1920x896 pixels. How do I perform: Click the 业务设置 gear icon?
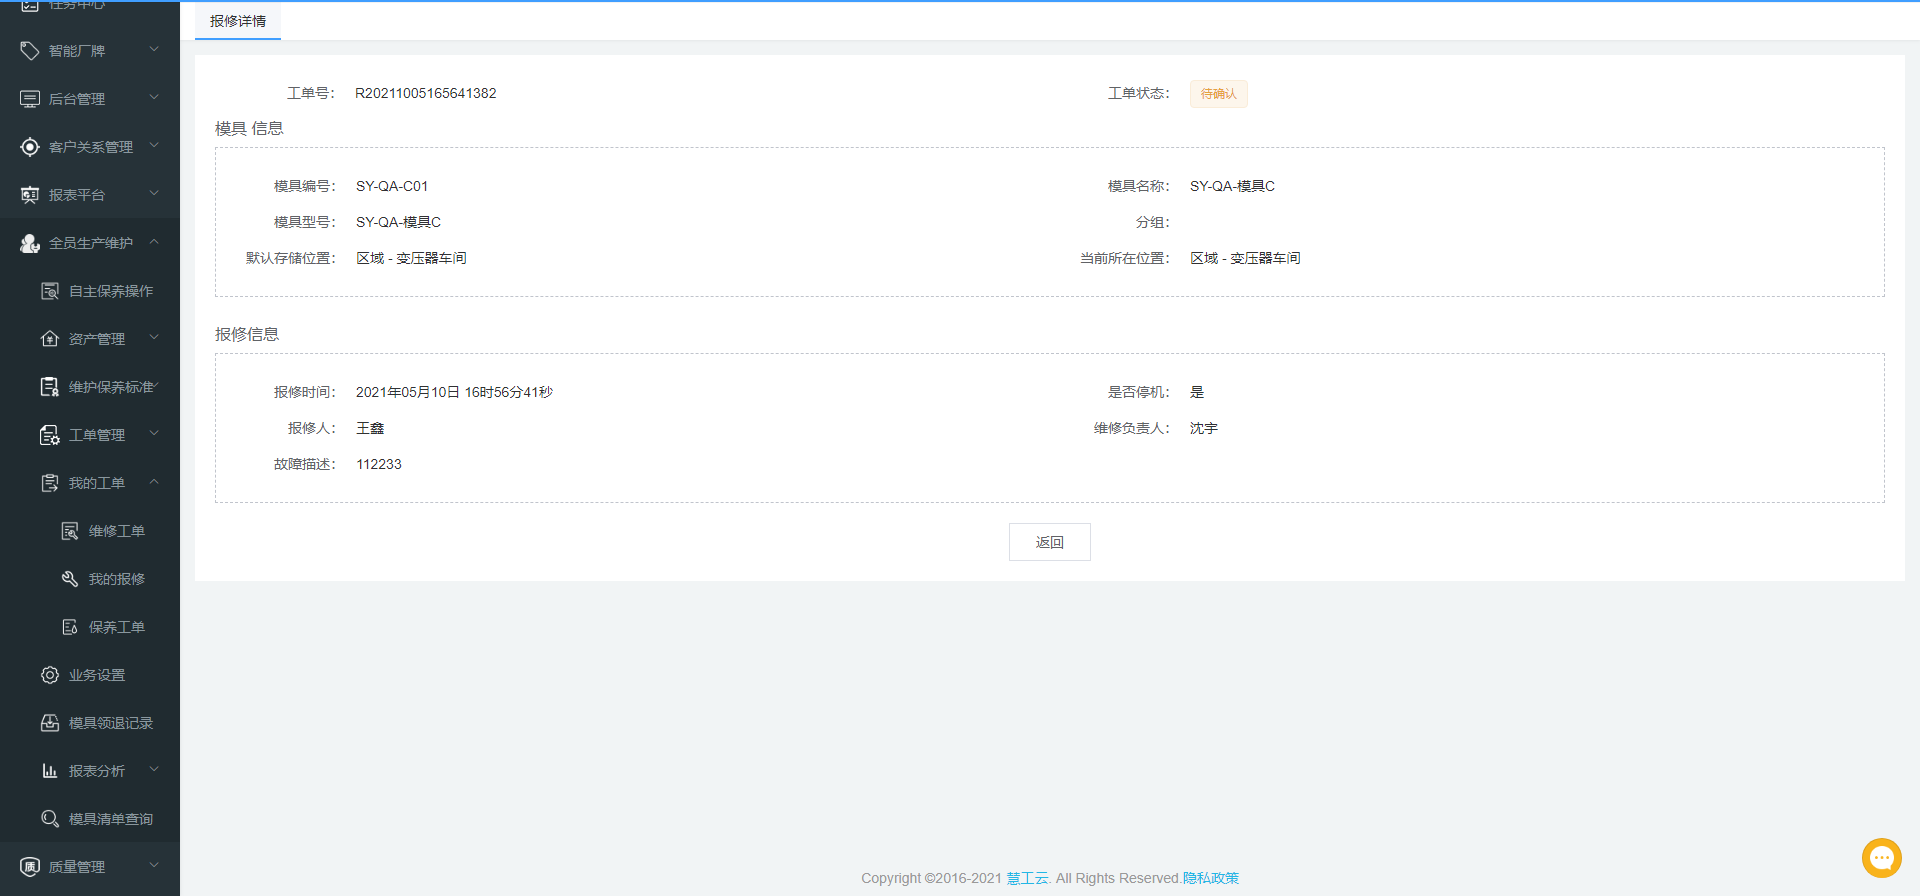coord(50,675)
